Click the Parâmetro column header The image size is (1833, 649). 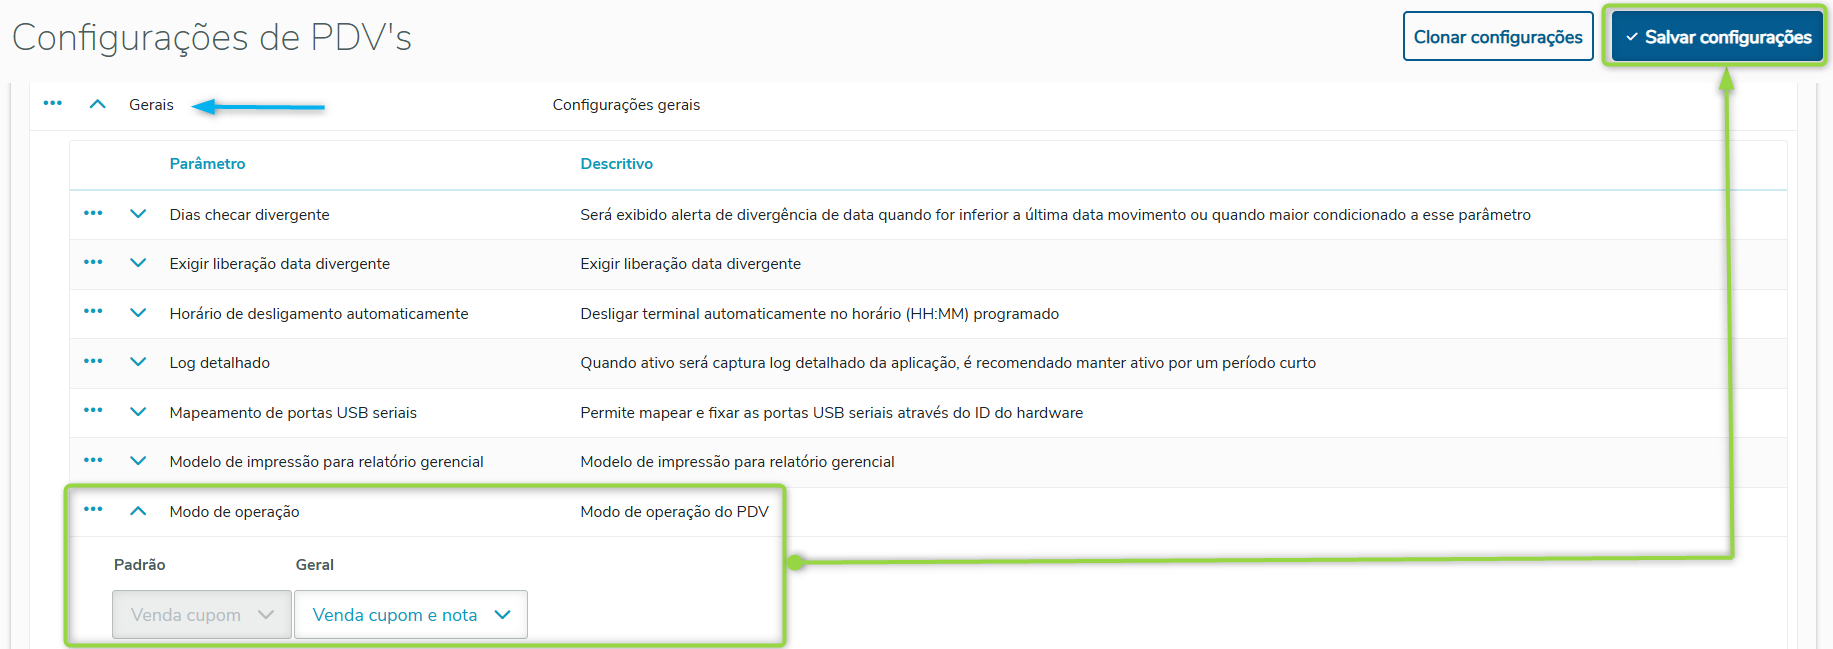click(207, 164)
